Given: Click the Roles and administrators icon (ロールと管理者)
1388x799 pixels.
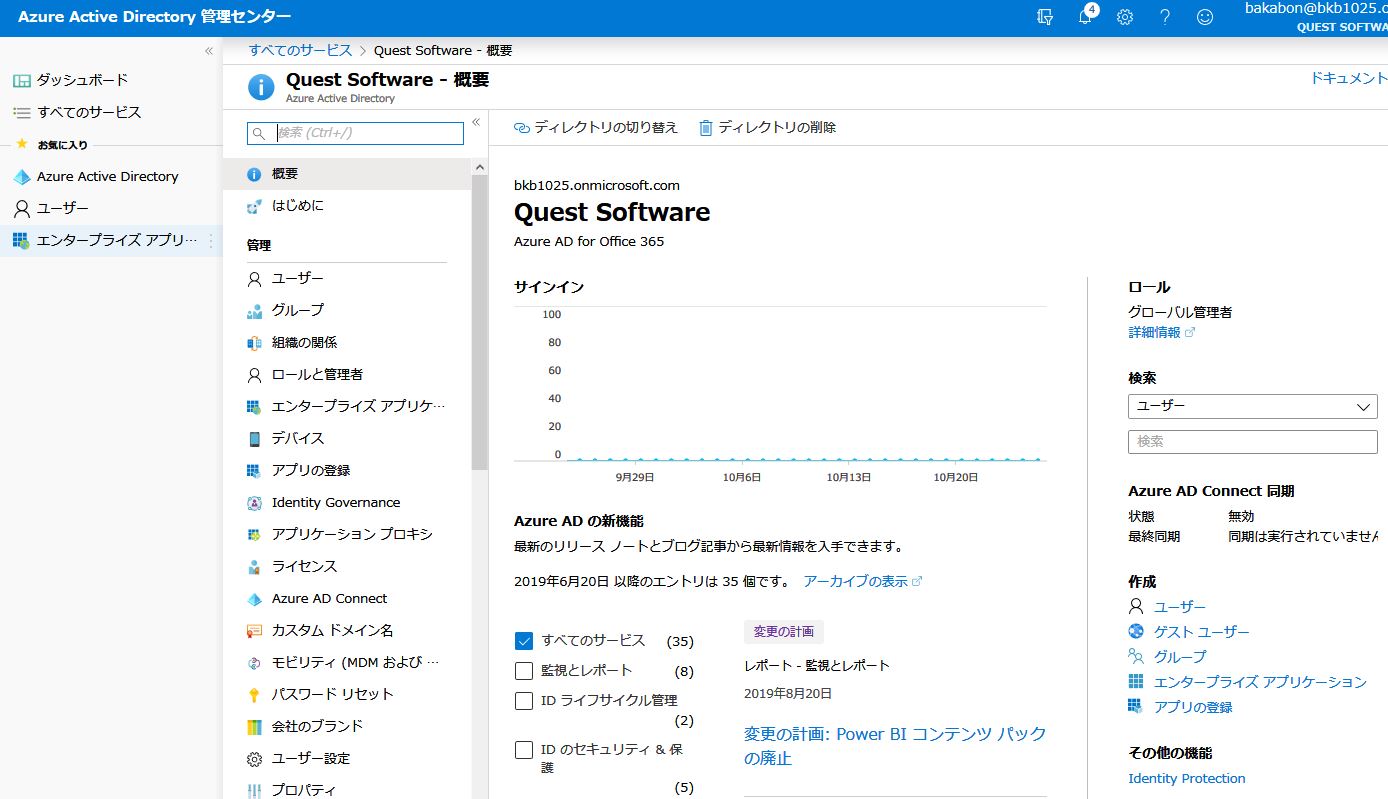Looking at the screenshot, I should [x=254, y=375].
